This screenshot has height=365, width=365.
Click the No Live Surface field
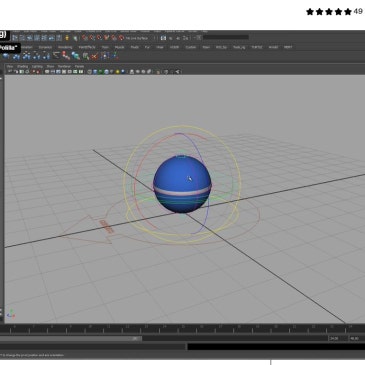click(x=137, y=38)
